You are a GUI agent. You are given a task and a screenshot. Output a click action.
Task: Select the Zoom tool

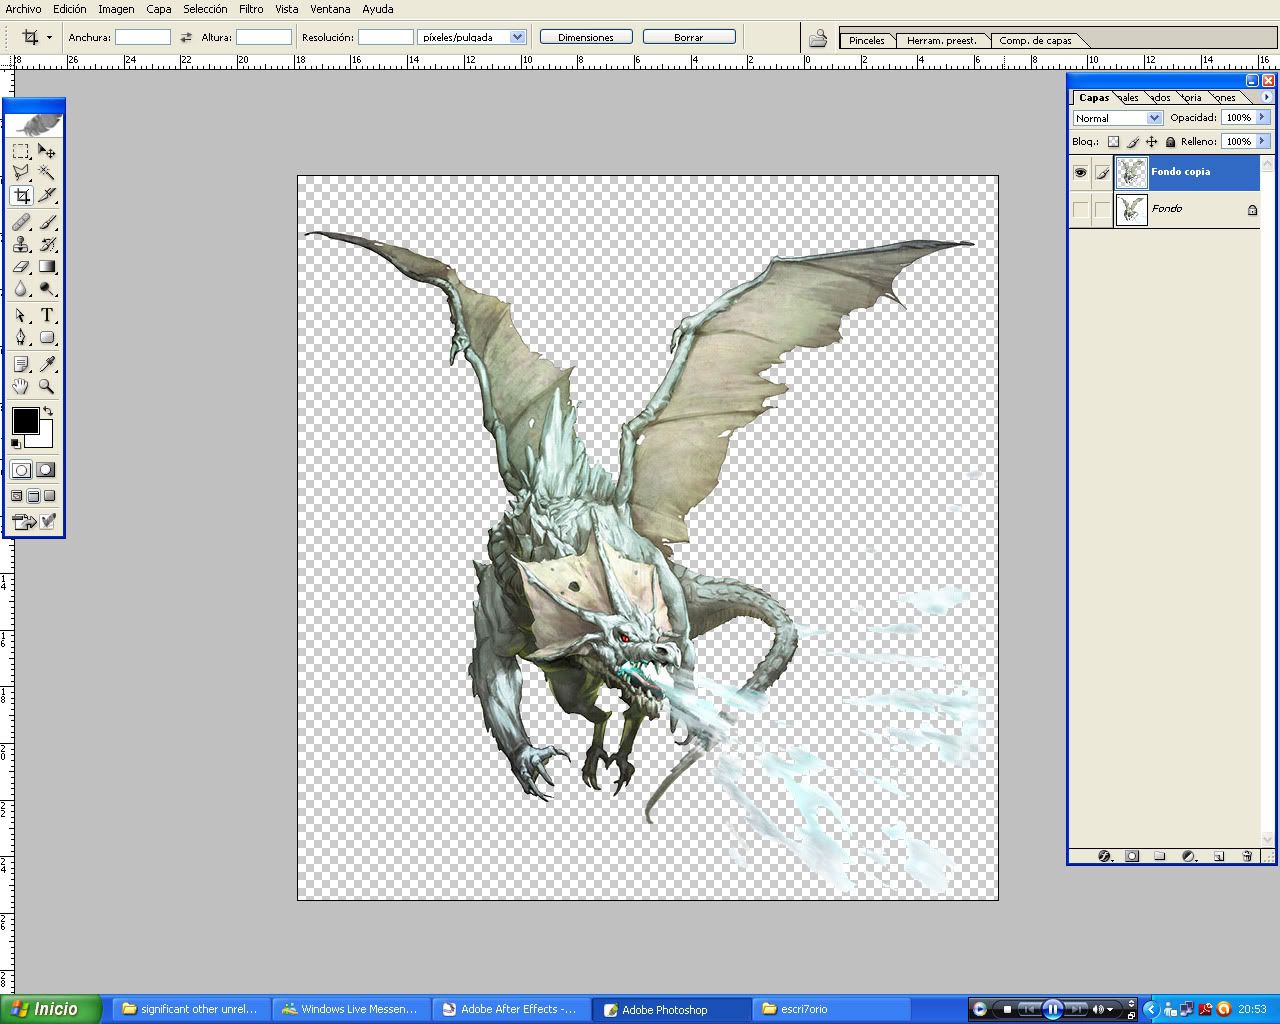click(47, 386)
